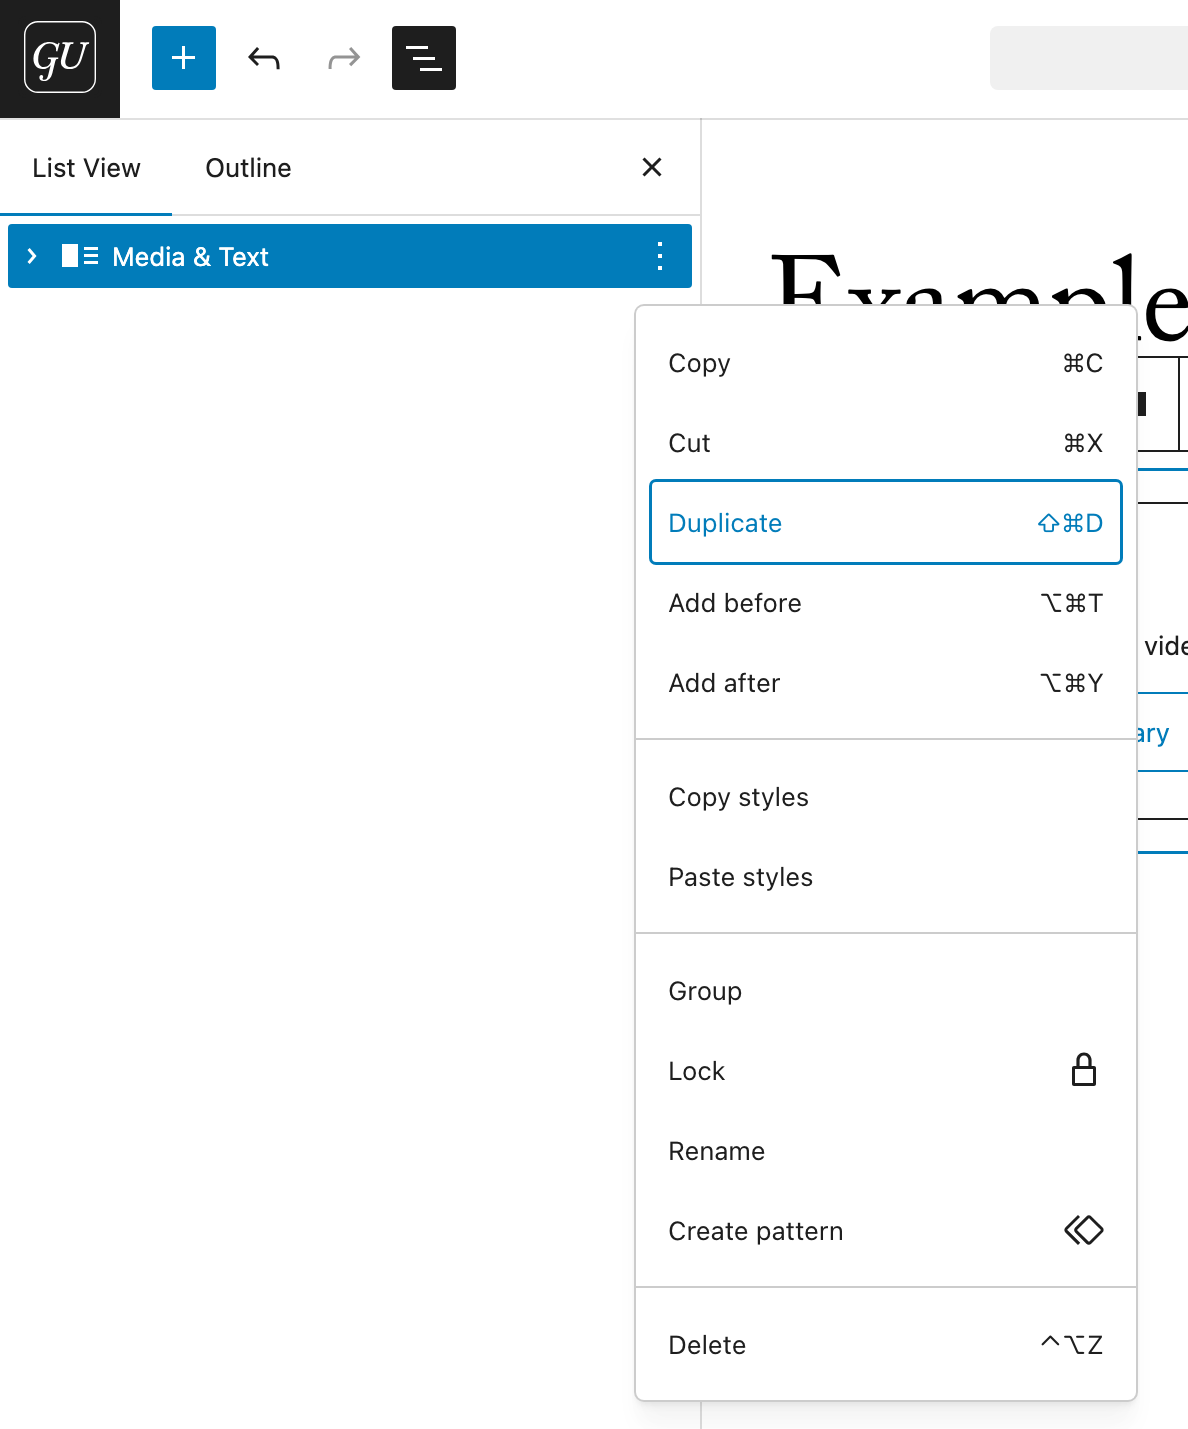Choose Cut from the block menu

tap(886, 443)
